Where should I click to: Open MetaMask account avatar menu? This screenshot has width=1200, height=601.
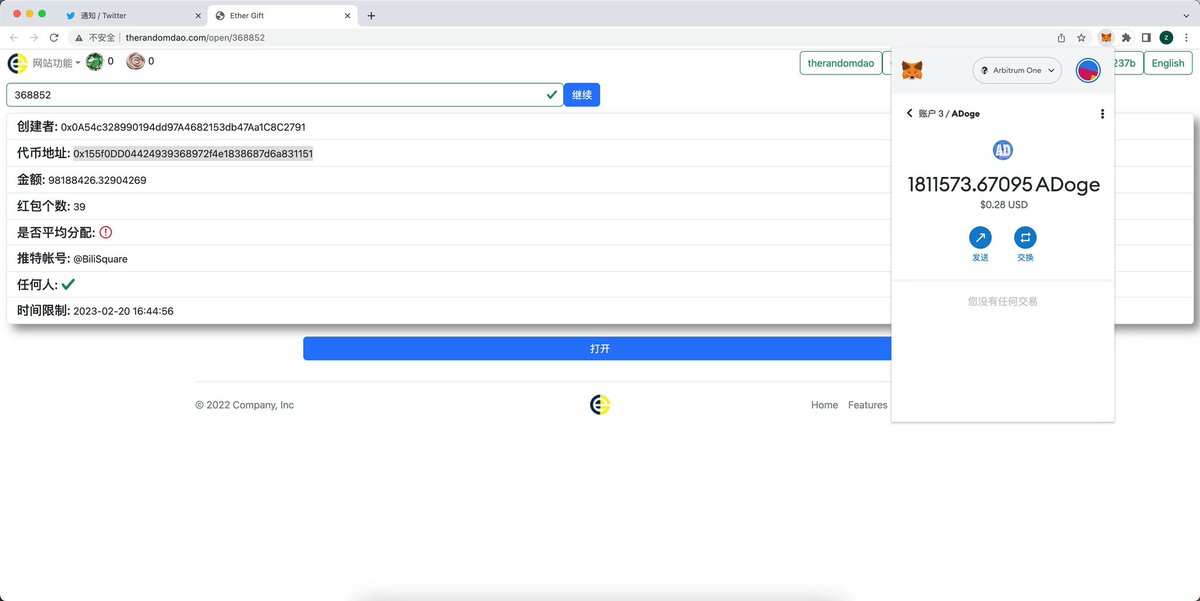tap(1088, 70)
